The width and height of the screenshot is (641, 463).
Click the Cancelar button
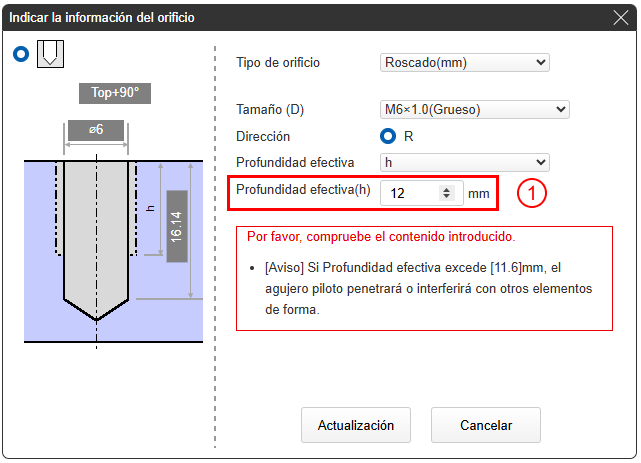pos(486,425)
